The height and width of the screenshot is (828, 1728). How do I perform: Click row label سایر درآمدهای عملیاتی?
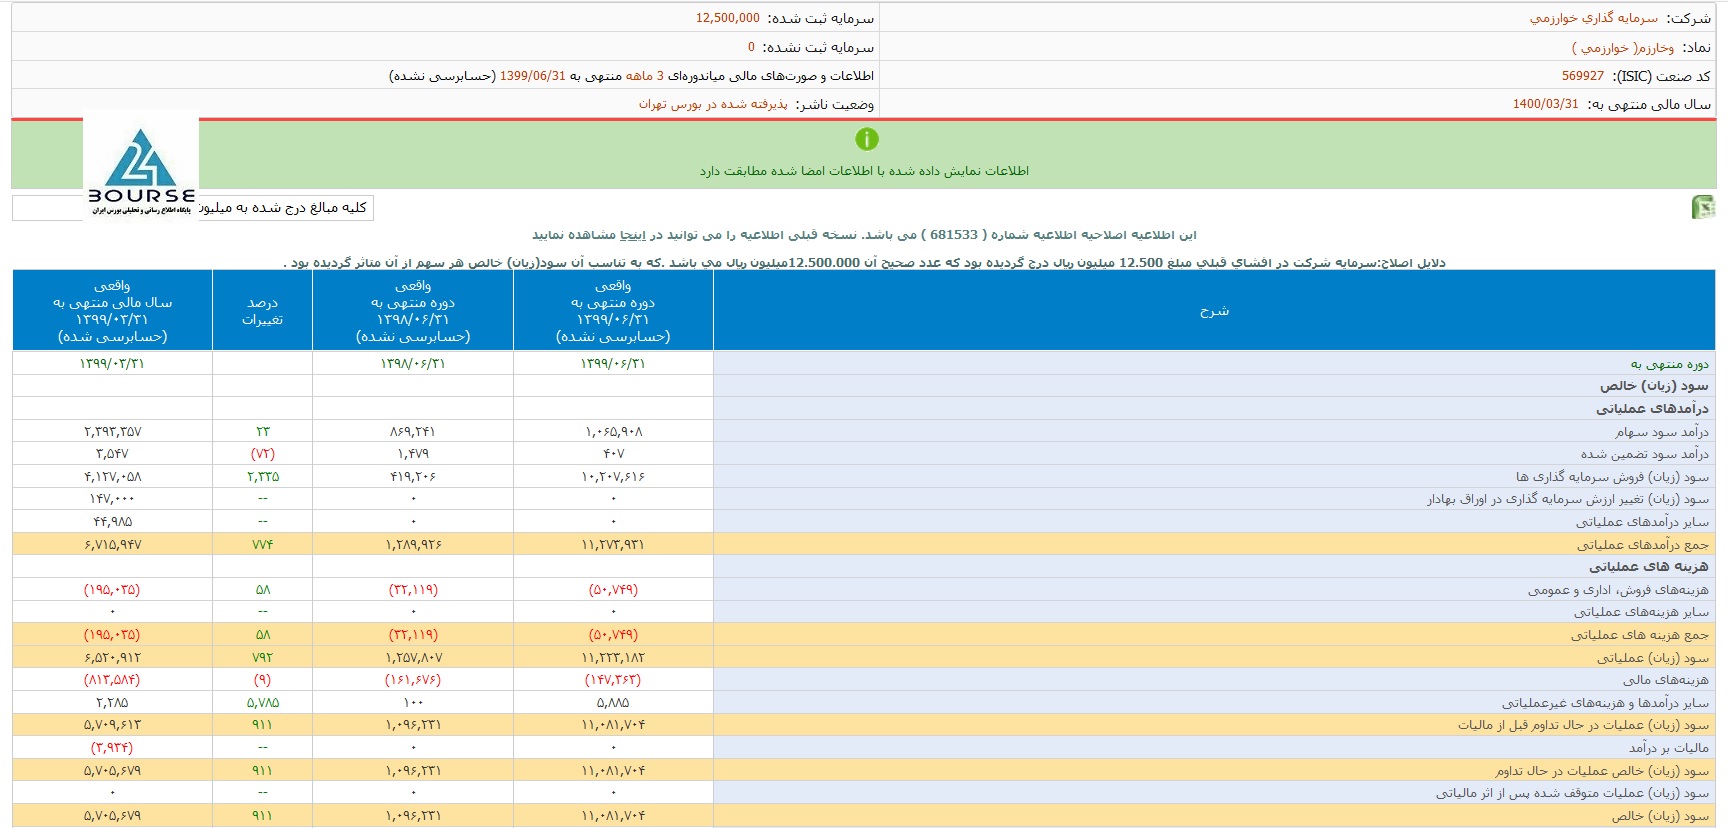coord(1642,522)
